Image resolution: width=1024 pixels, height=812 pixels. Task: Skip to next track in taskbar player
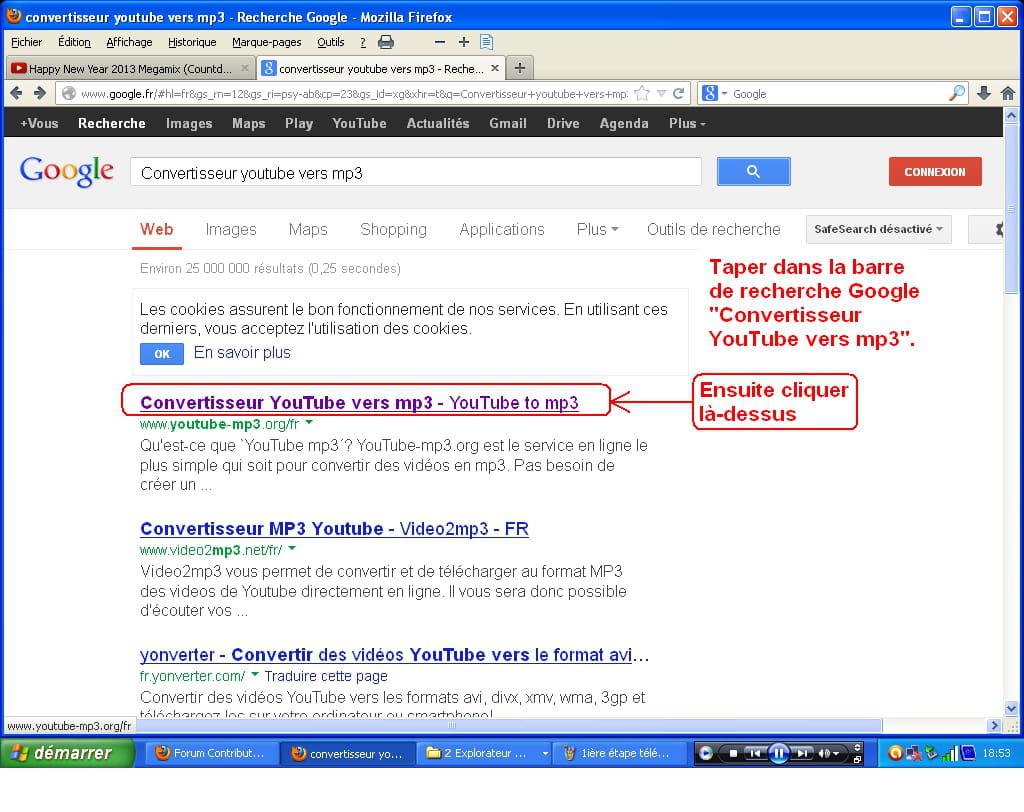tap(803, 753)
